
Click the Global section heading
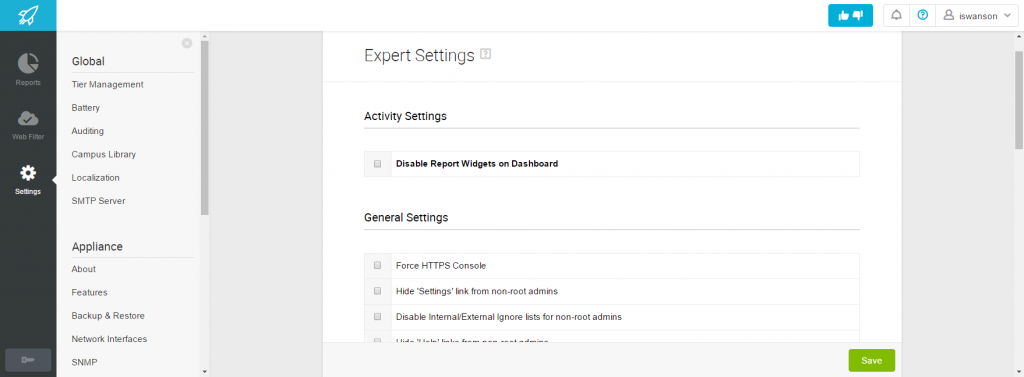pos(88,61)
